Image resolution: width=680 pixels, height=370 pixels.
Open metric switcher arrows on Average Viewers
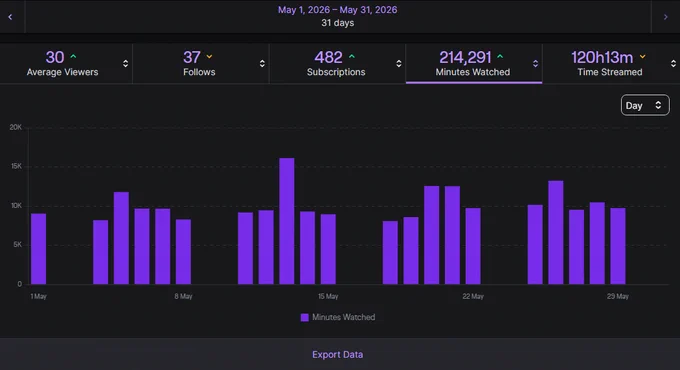pyautogui.click(x=125, y=64)
